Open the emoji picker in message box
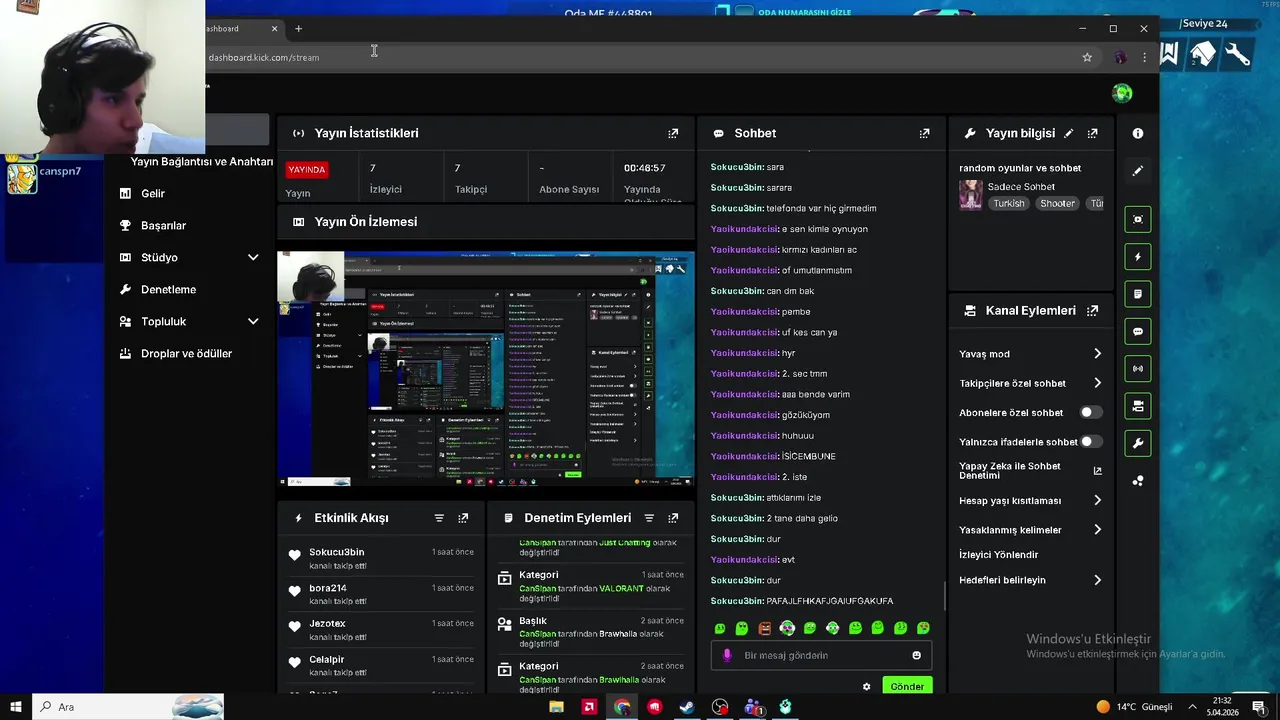This screenshot has height=720, width=1280. click(916, 655)
